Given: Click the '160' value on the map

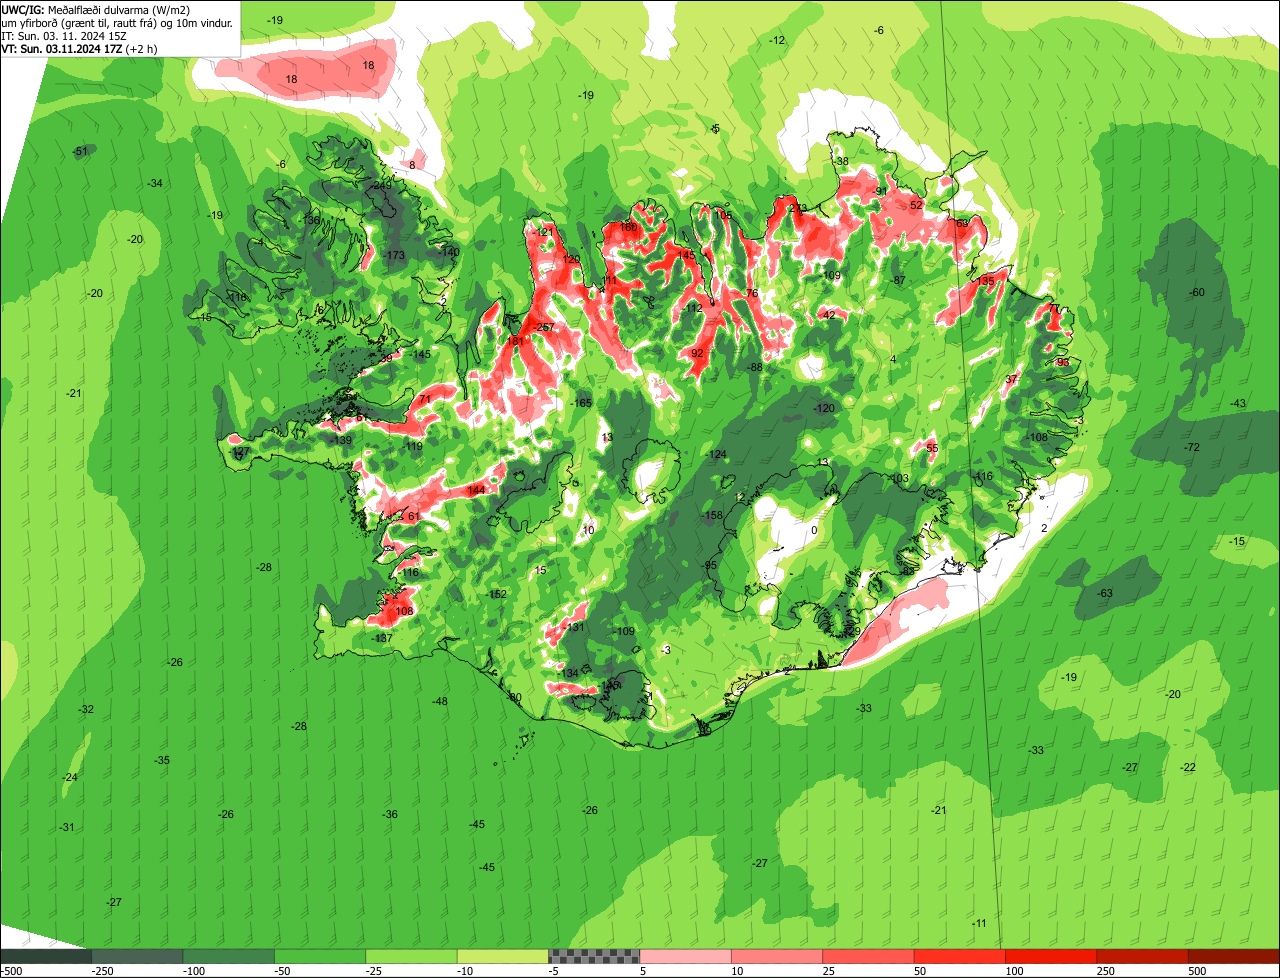Looking at the screenshot, I should coord(629,227).
